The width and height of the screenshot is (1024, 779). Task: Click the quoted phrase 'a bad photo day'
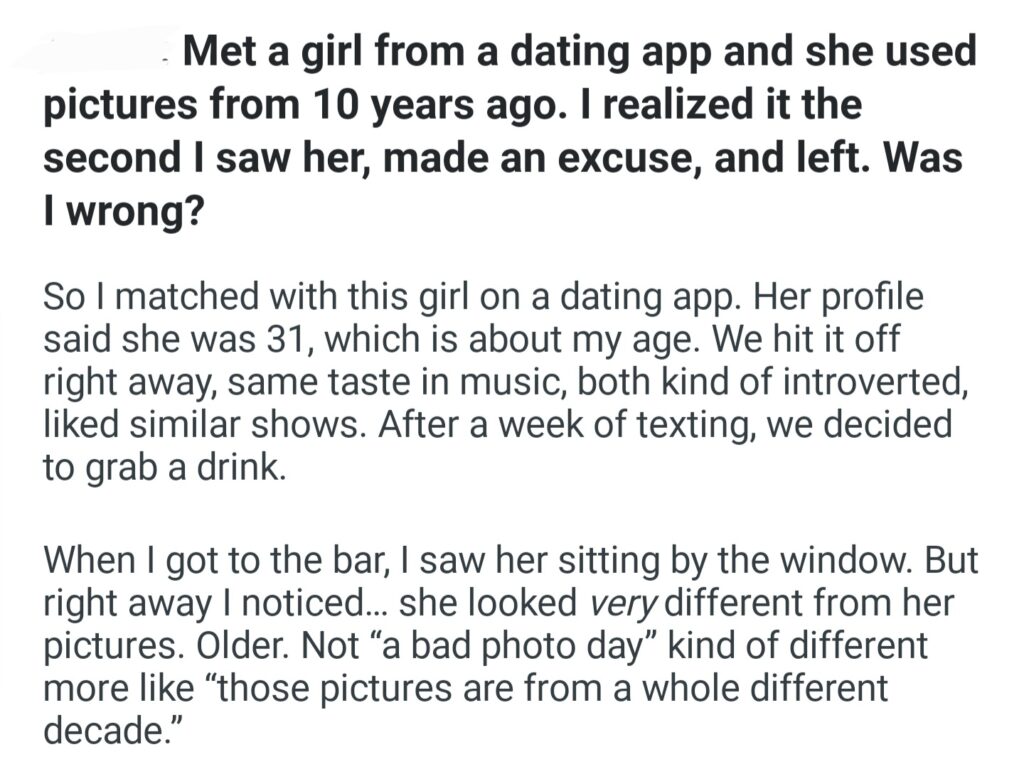512,646
